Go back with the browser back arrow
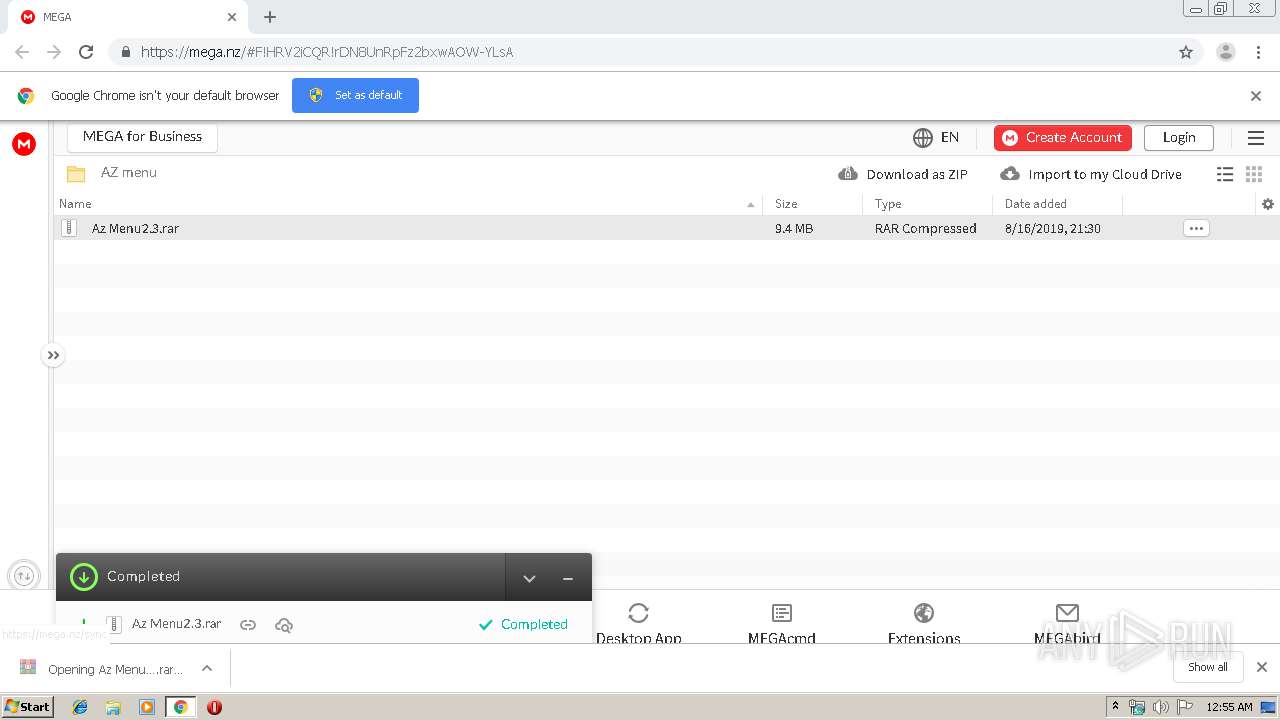The width and height of the screenshot is (1280, 720). (x=22, y=52)
